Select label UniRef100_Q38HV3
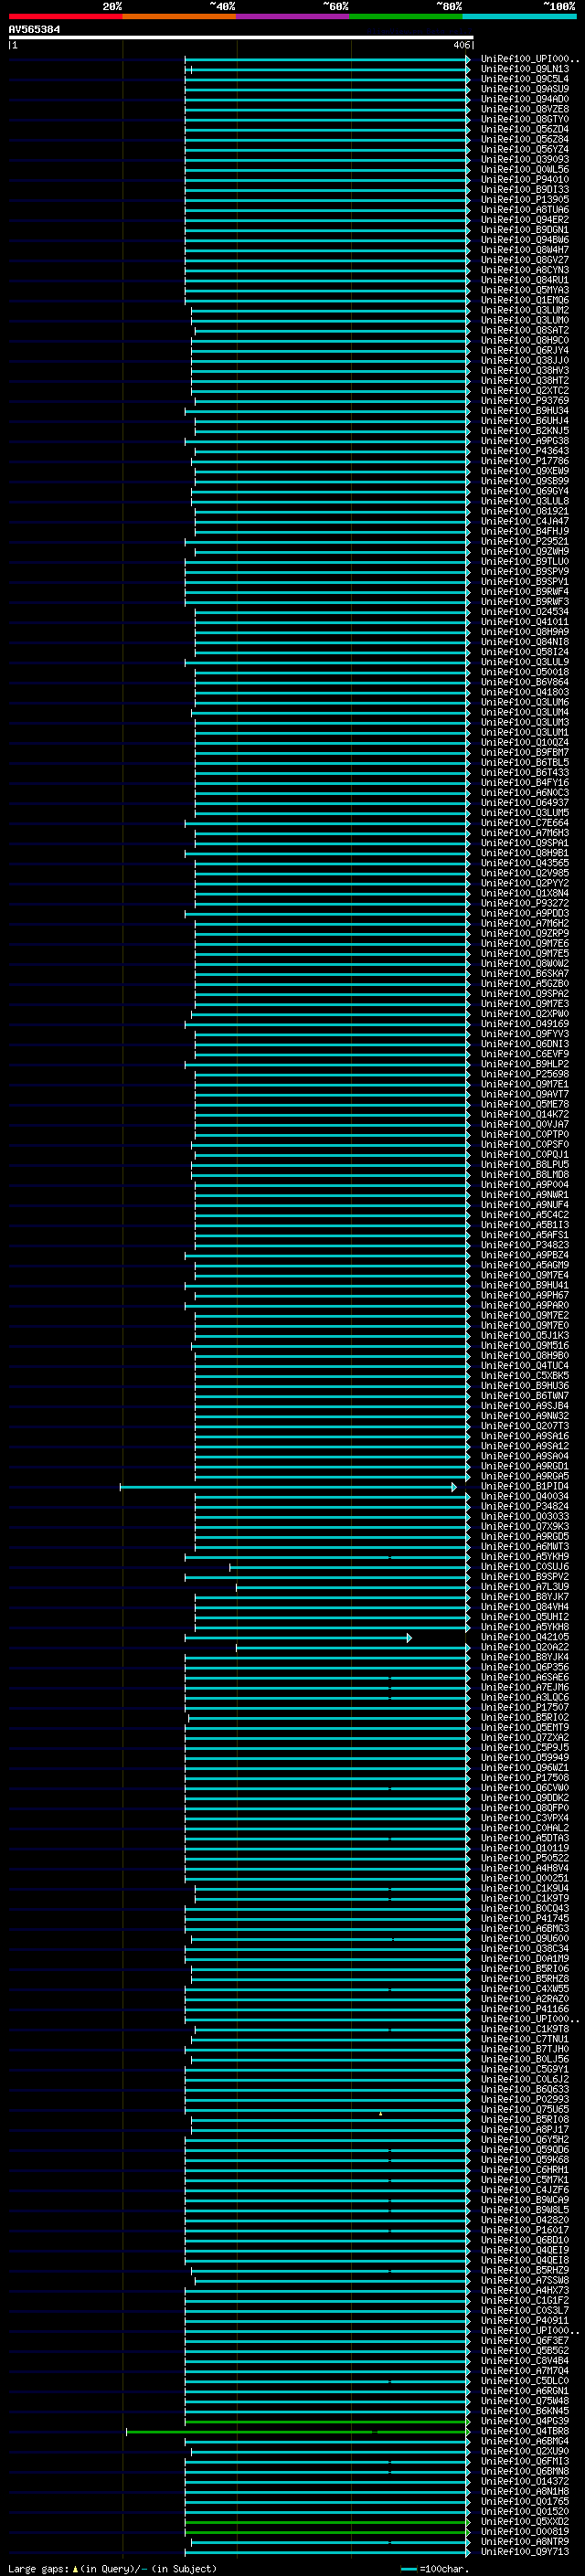This screenshot has width=585, height=2576. tap(524, 370)
